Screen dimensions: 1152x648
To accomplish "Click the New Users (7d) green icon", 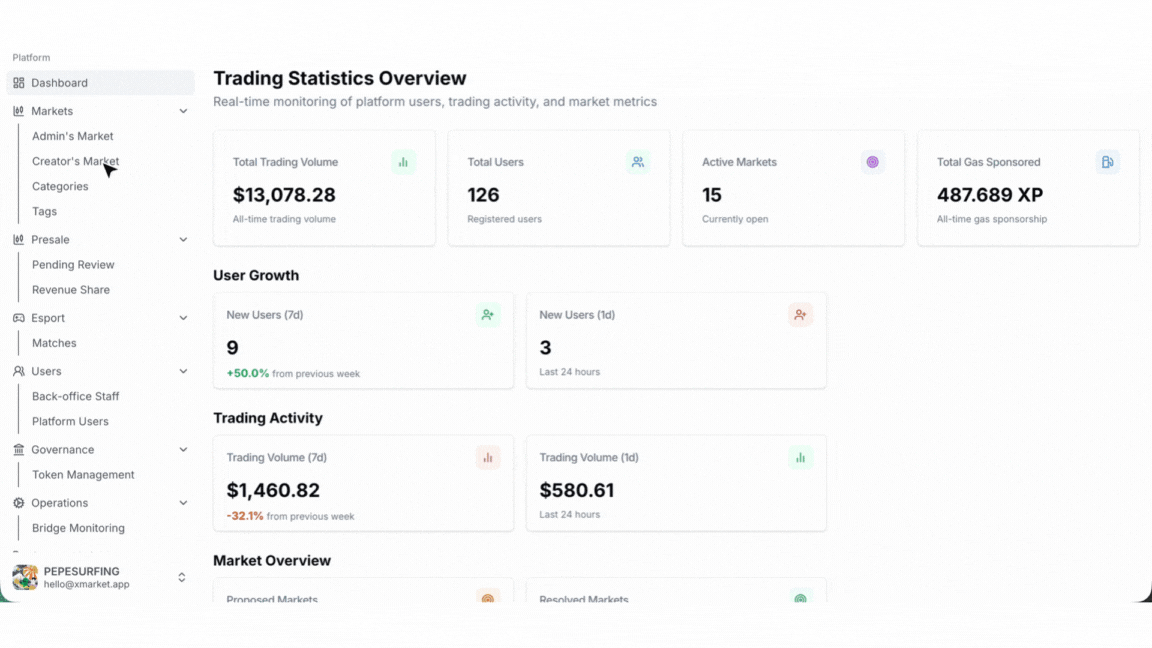I will pyautogui.click(x=488, y=315).
